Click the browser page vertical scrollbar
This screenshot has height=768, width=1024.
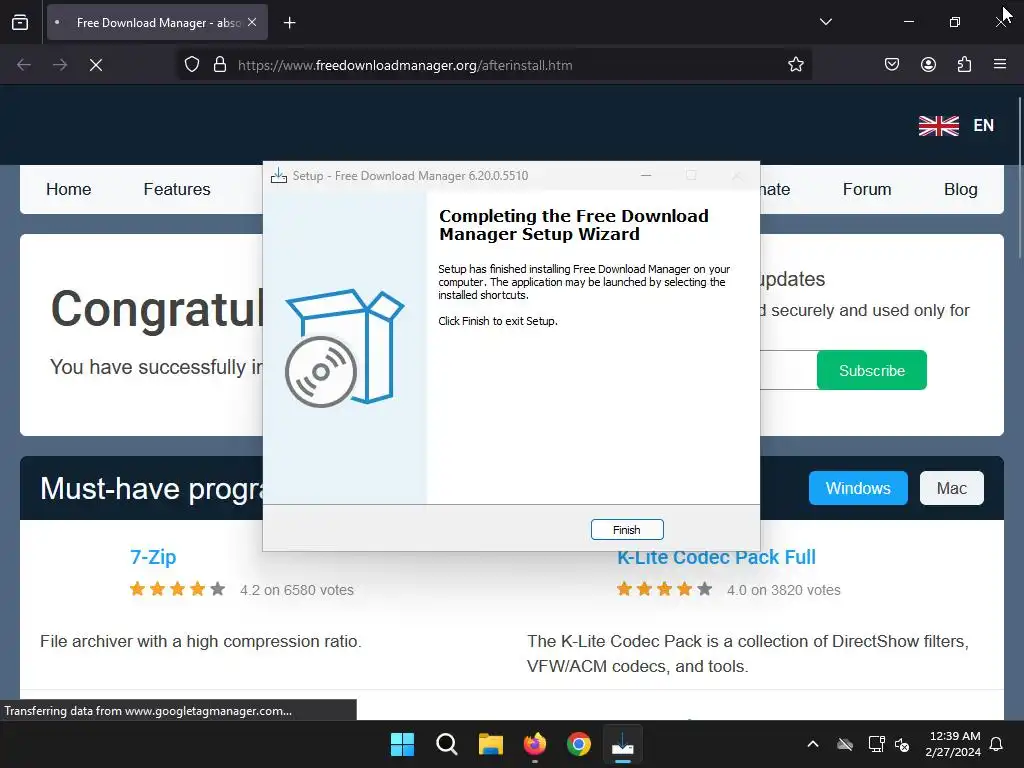pos(1019,176)
